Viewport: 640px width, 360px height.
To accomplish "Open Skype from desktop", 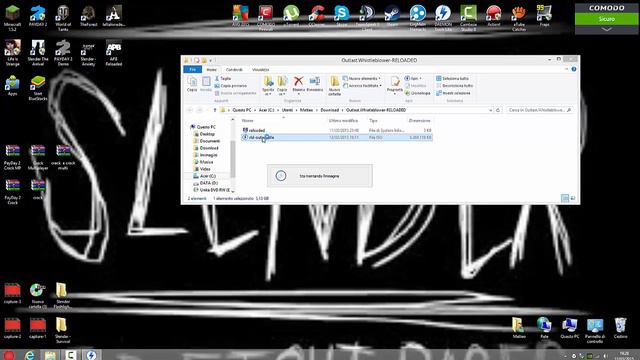I will 342,16.
